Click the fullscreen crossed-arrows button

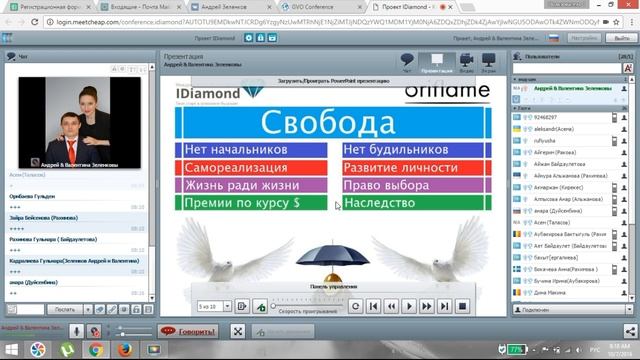pos(238,331)
